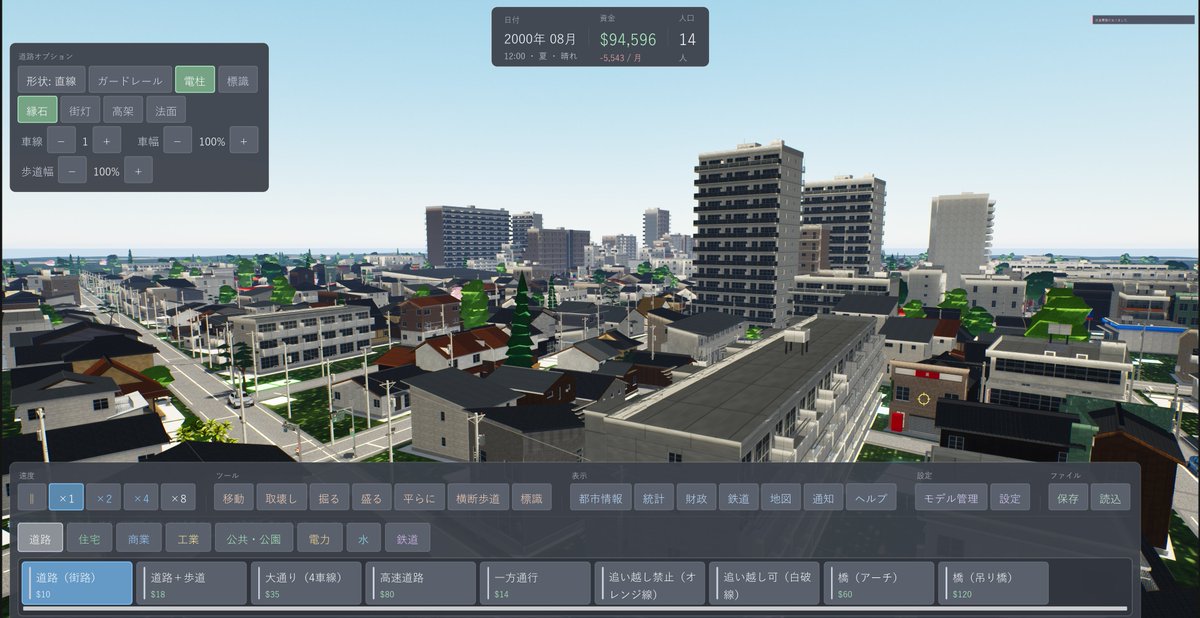Screen dimensions: 1200x618
Task: Open the 都市情報 view
Action: [x=601, y=497]
